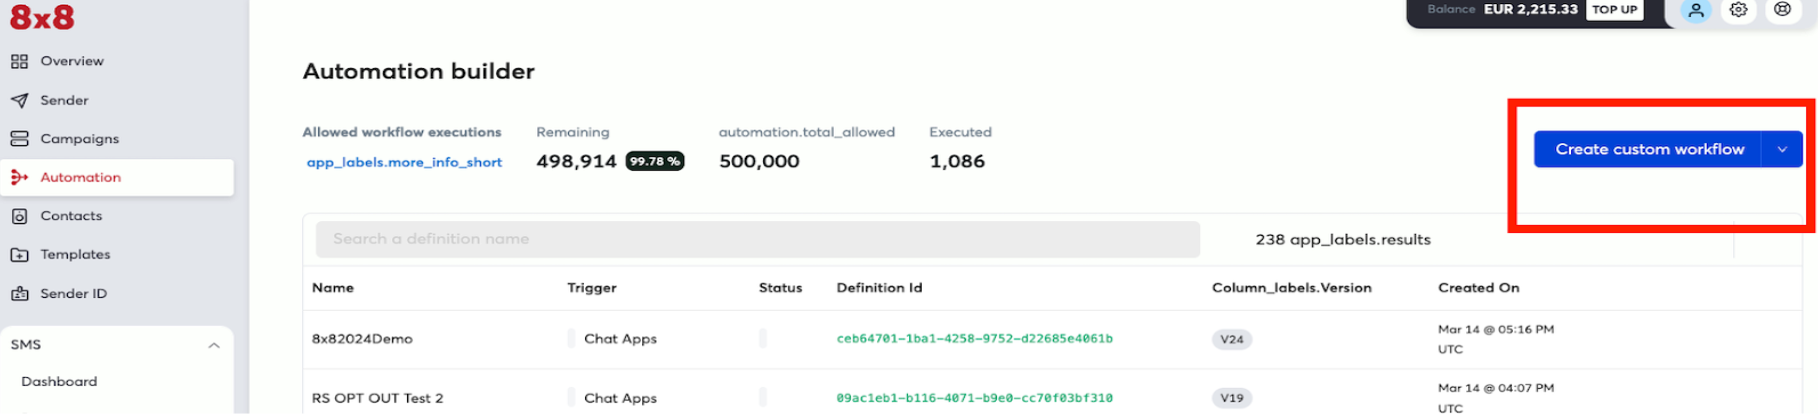The height and width of the screenshot is (420, 1818).
Task: Open the user profile icon
Action: pyautogui.click(x=1696, y=11)
